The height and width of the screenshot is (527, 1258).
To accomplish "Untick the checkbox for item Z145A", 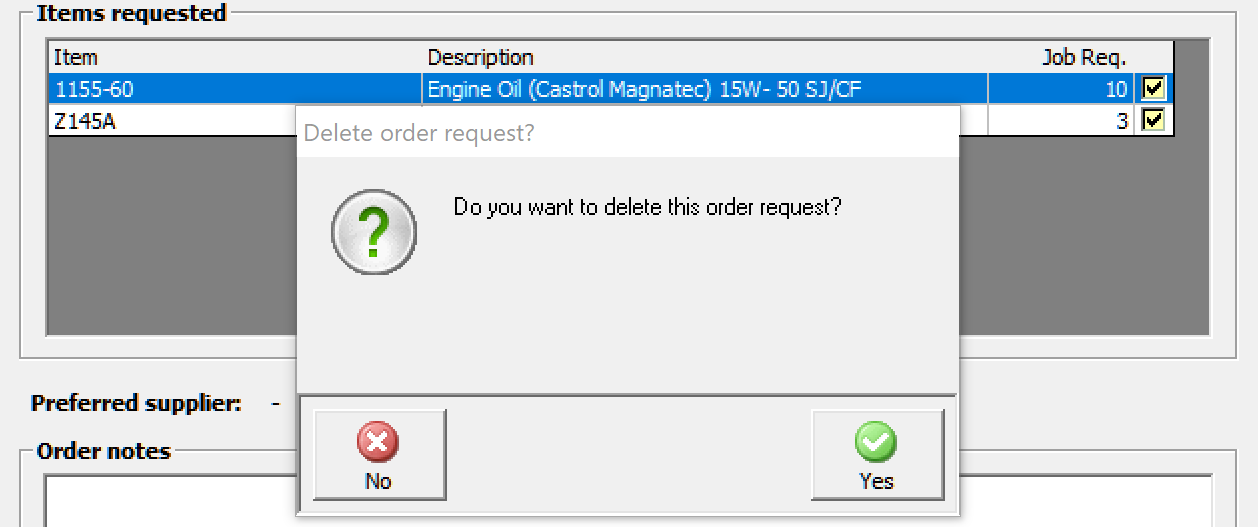I will click(x=1154, y=121).
